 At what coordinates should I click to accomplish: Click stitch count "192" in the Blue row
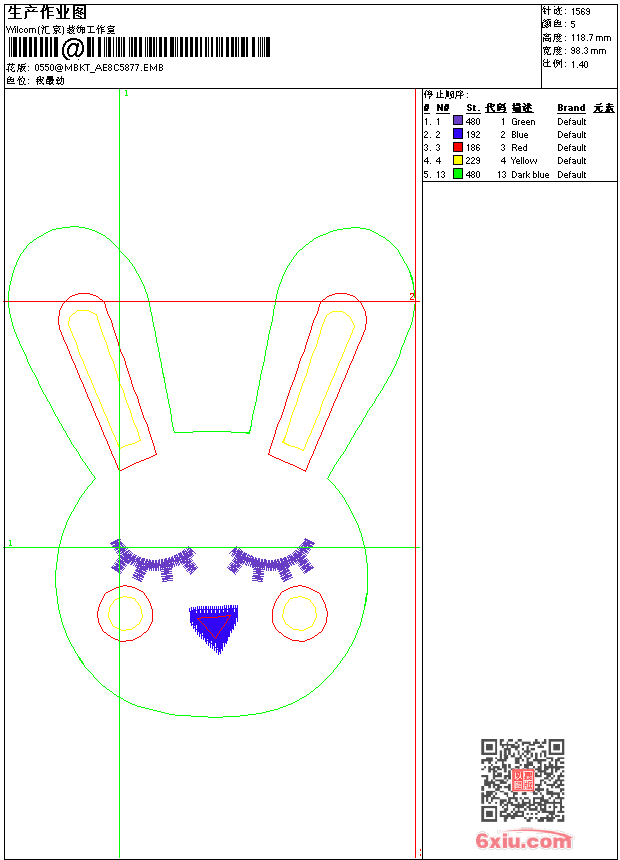tap(473, 134)
